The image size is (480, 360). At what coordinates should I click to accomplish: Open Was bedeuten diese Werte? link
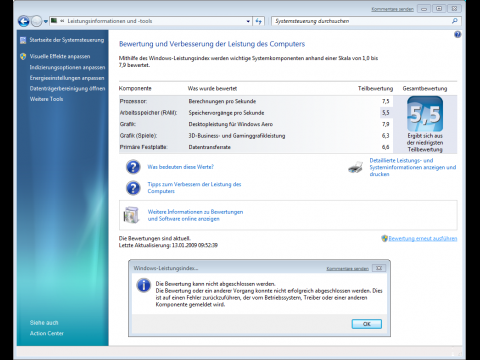pos(181,167)
